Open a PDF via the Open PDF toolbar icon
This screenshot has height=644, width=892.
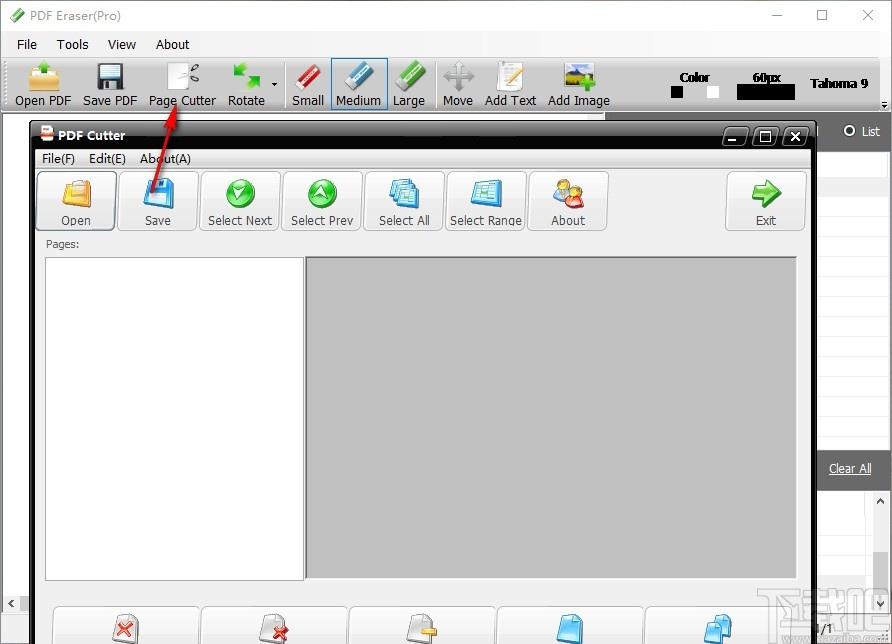coord(43,84)
